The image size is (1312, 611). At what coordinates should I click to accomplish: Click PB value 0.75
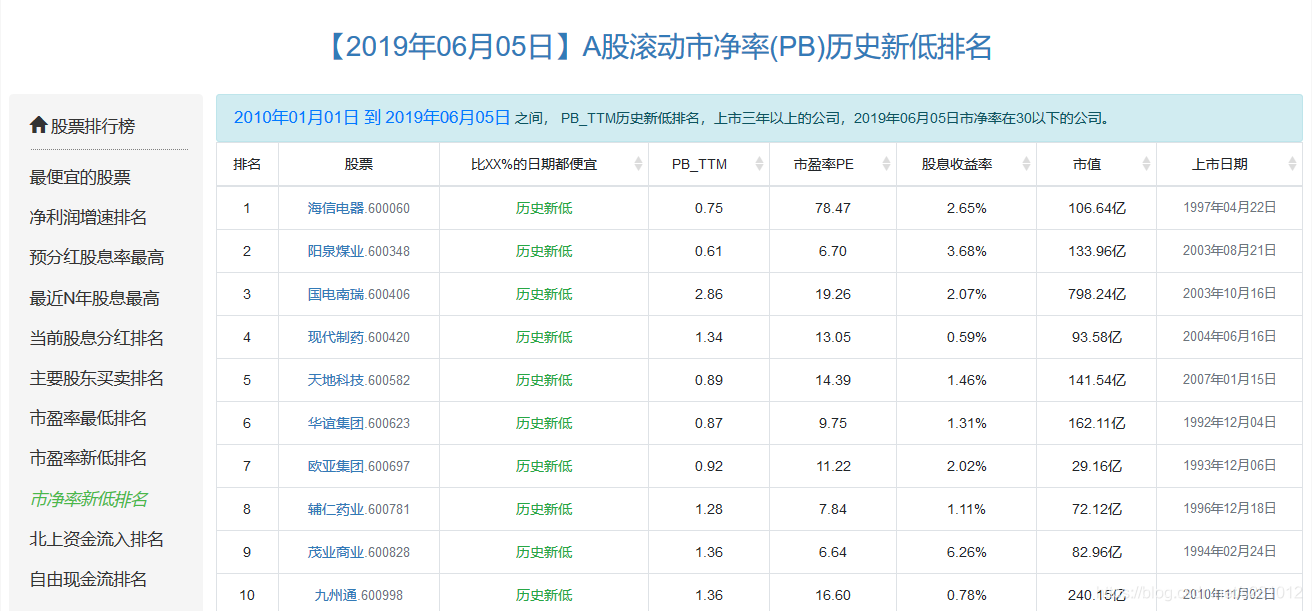pos(708,208)
